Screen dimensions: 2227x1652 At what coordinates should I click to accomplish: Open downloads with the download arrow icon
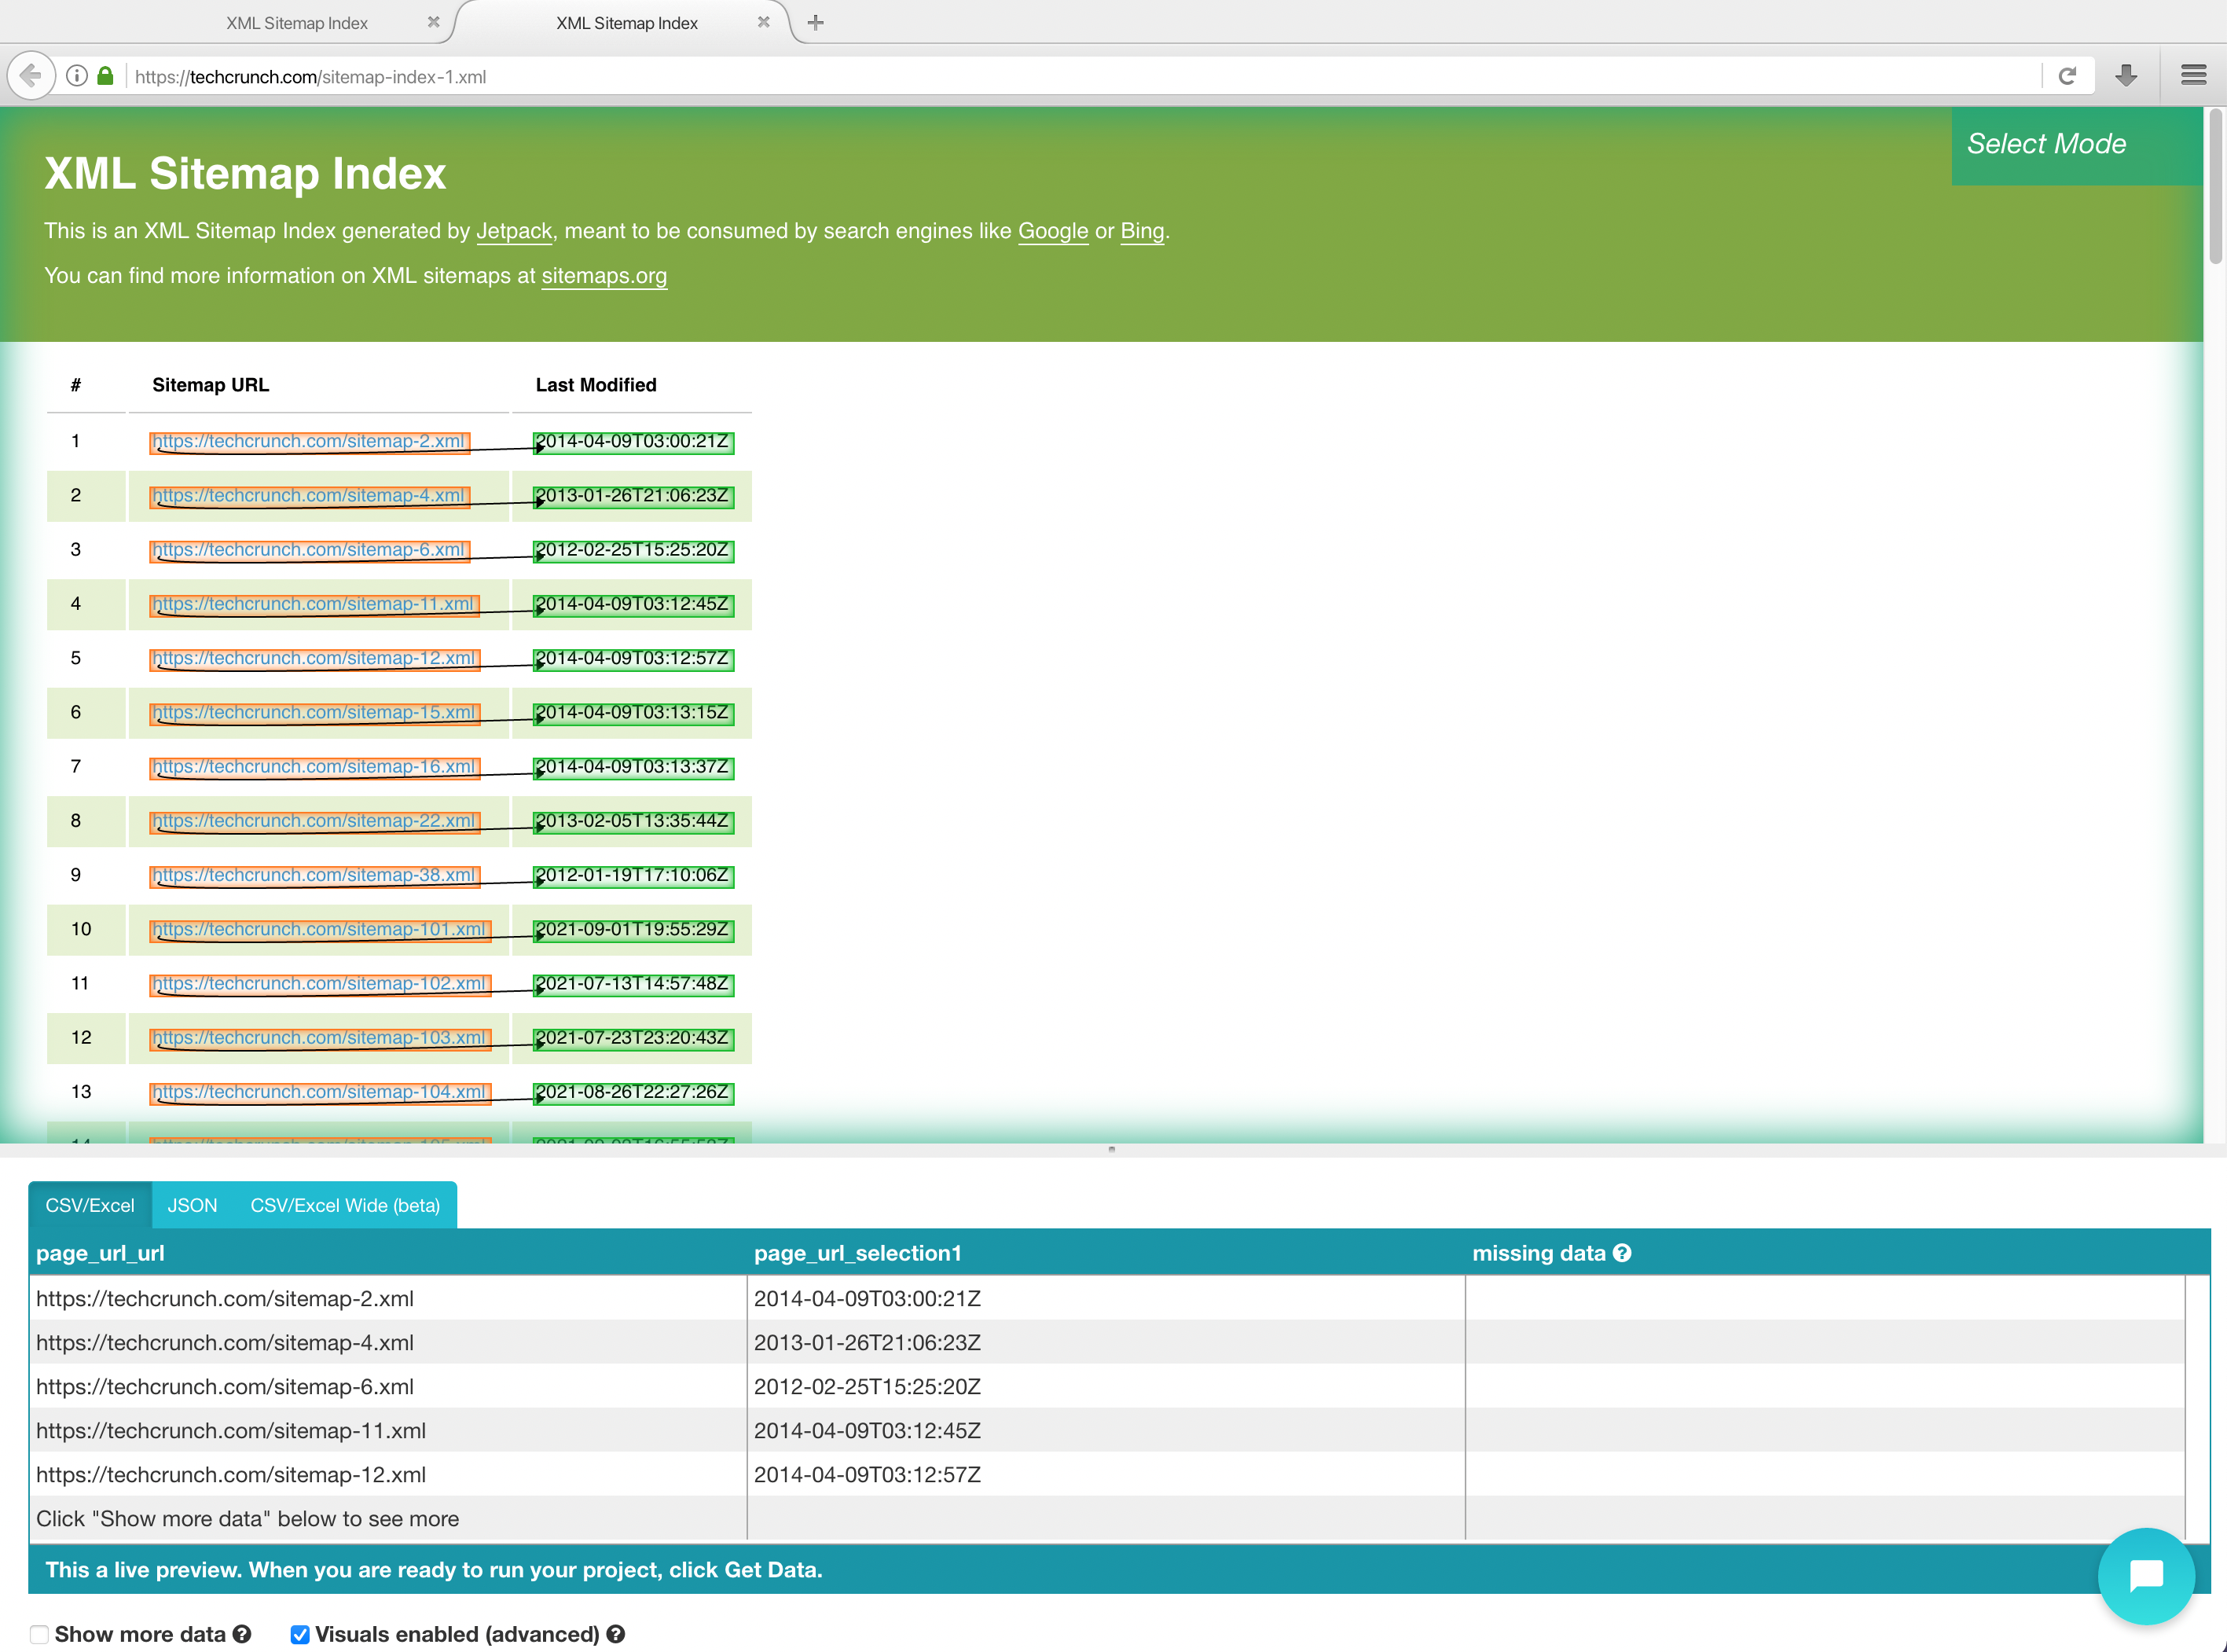click(x=2126, y=76)
